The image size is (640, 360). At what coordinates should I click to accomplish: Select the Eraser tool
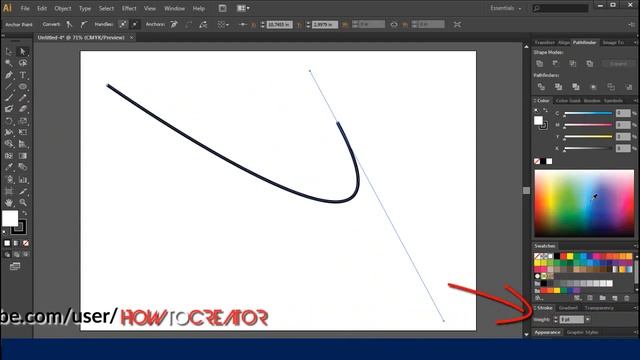[23, 109]
